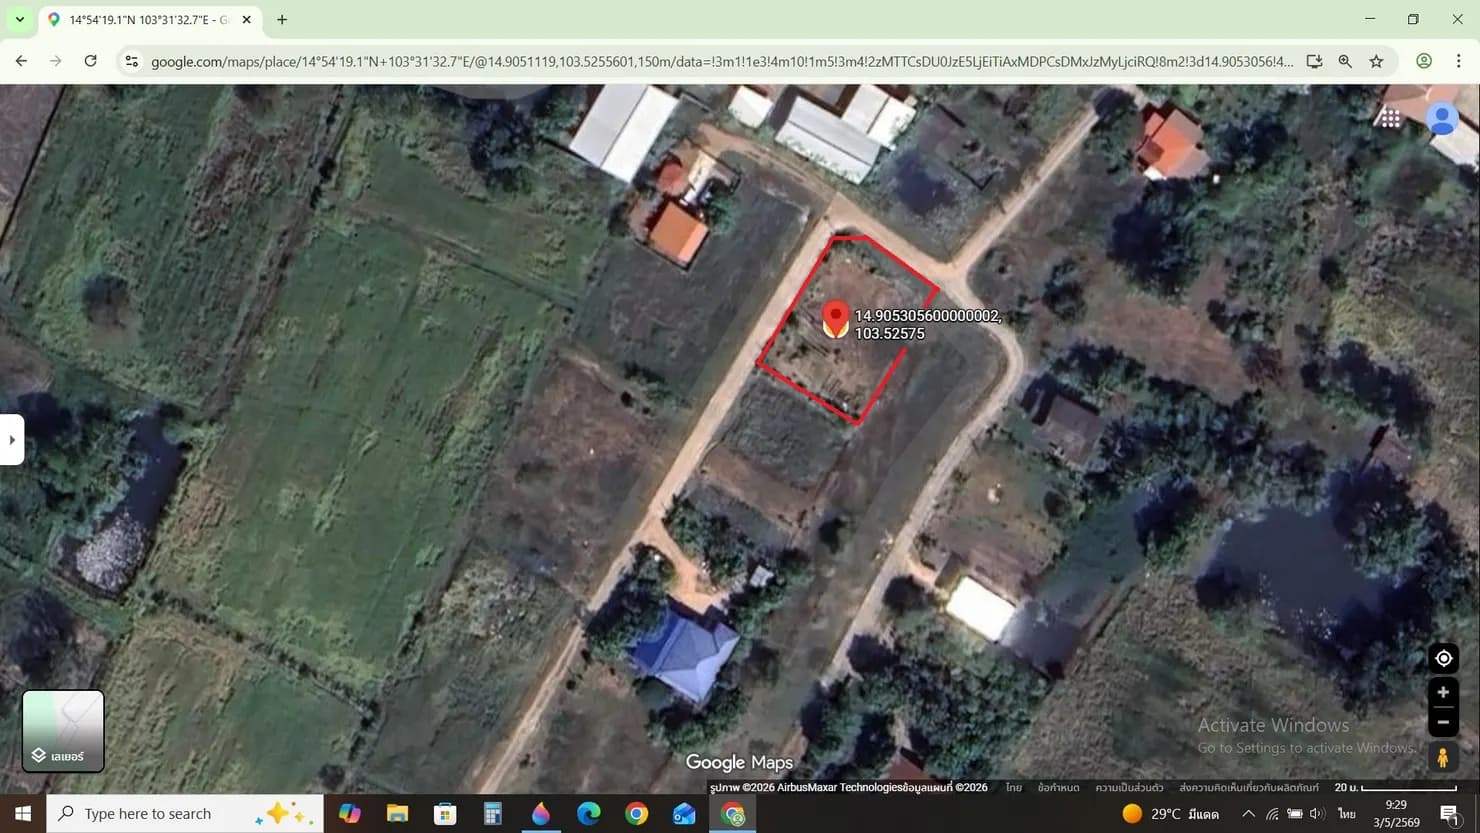Bookmark this page with the star icon
Image resolution: width=1480 pixels, height=833 pixels.
(1376, 61)
